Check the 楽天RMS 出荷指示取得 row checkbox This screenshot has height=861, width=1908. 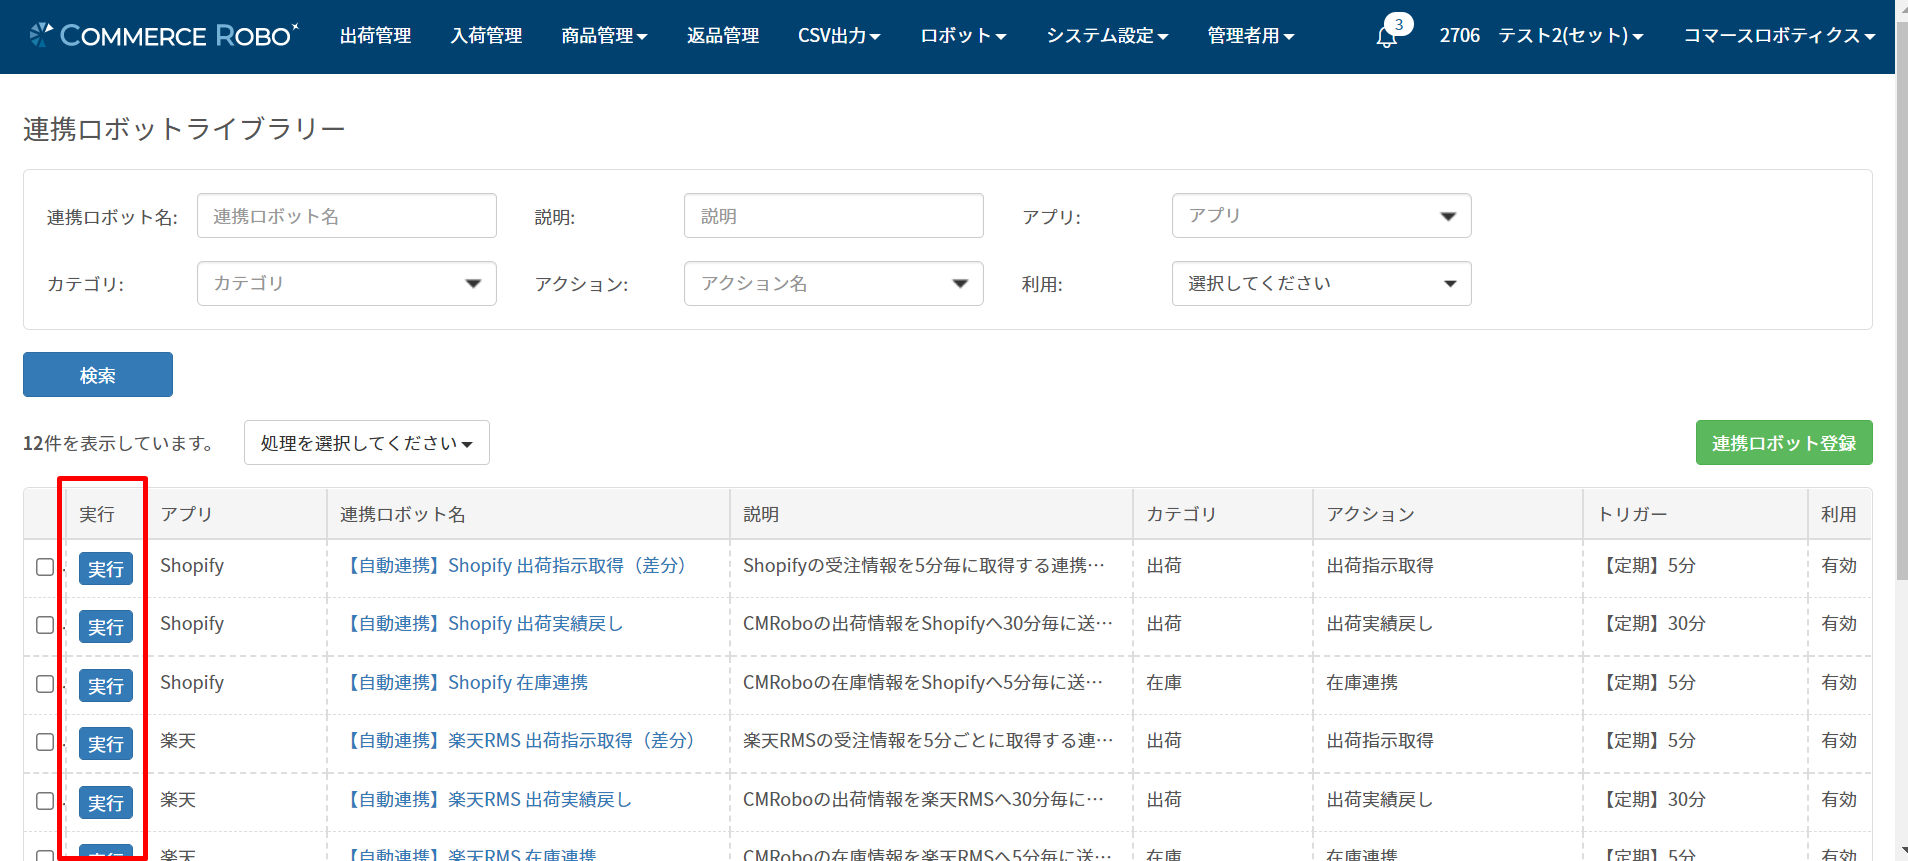coord(45,742)
